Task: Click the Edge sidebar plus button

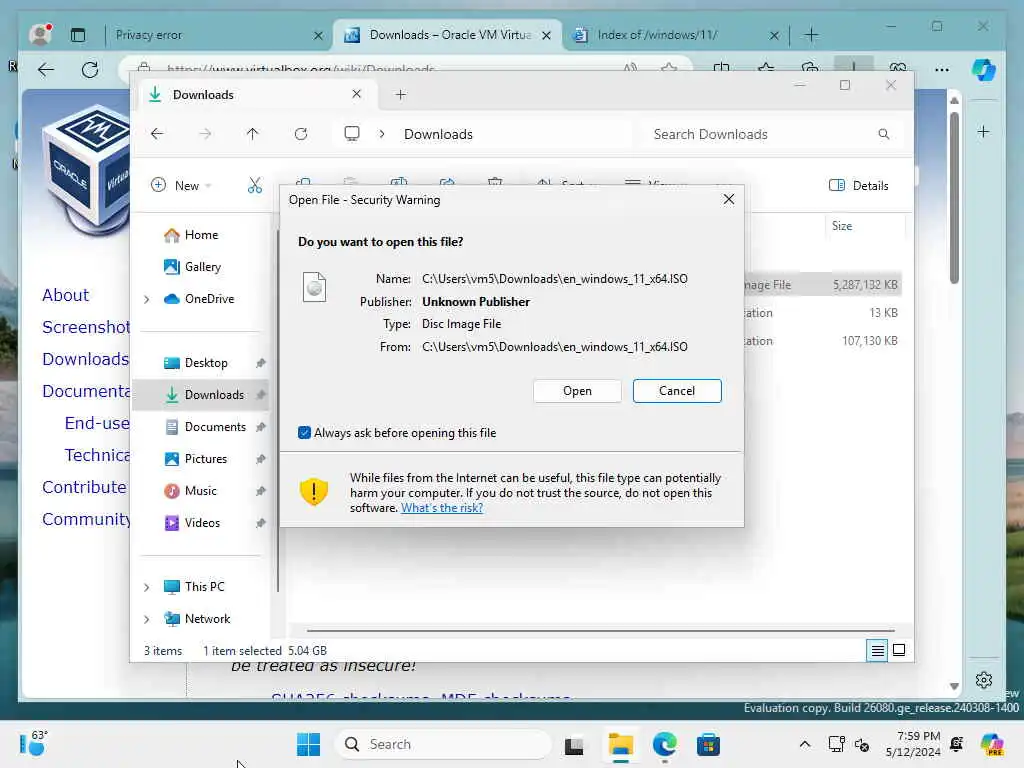Action: coord(984,132)
